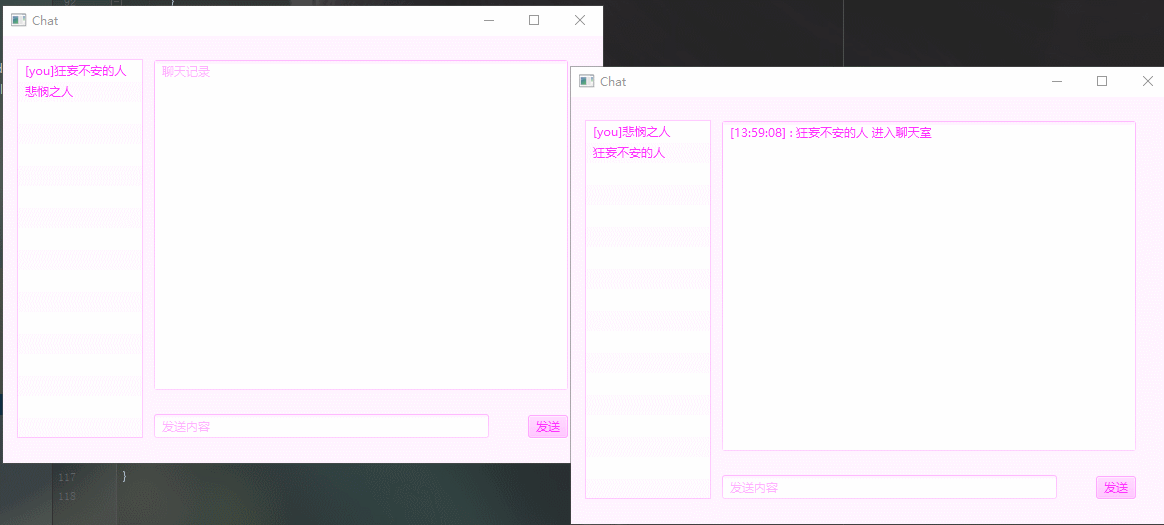Select 狂妄不安的人 in right window user list
The height and width of the screenshot is (525, 1164).
coord(648,153)
